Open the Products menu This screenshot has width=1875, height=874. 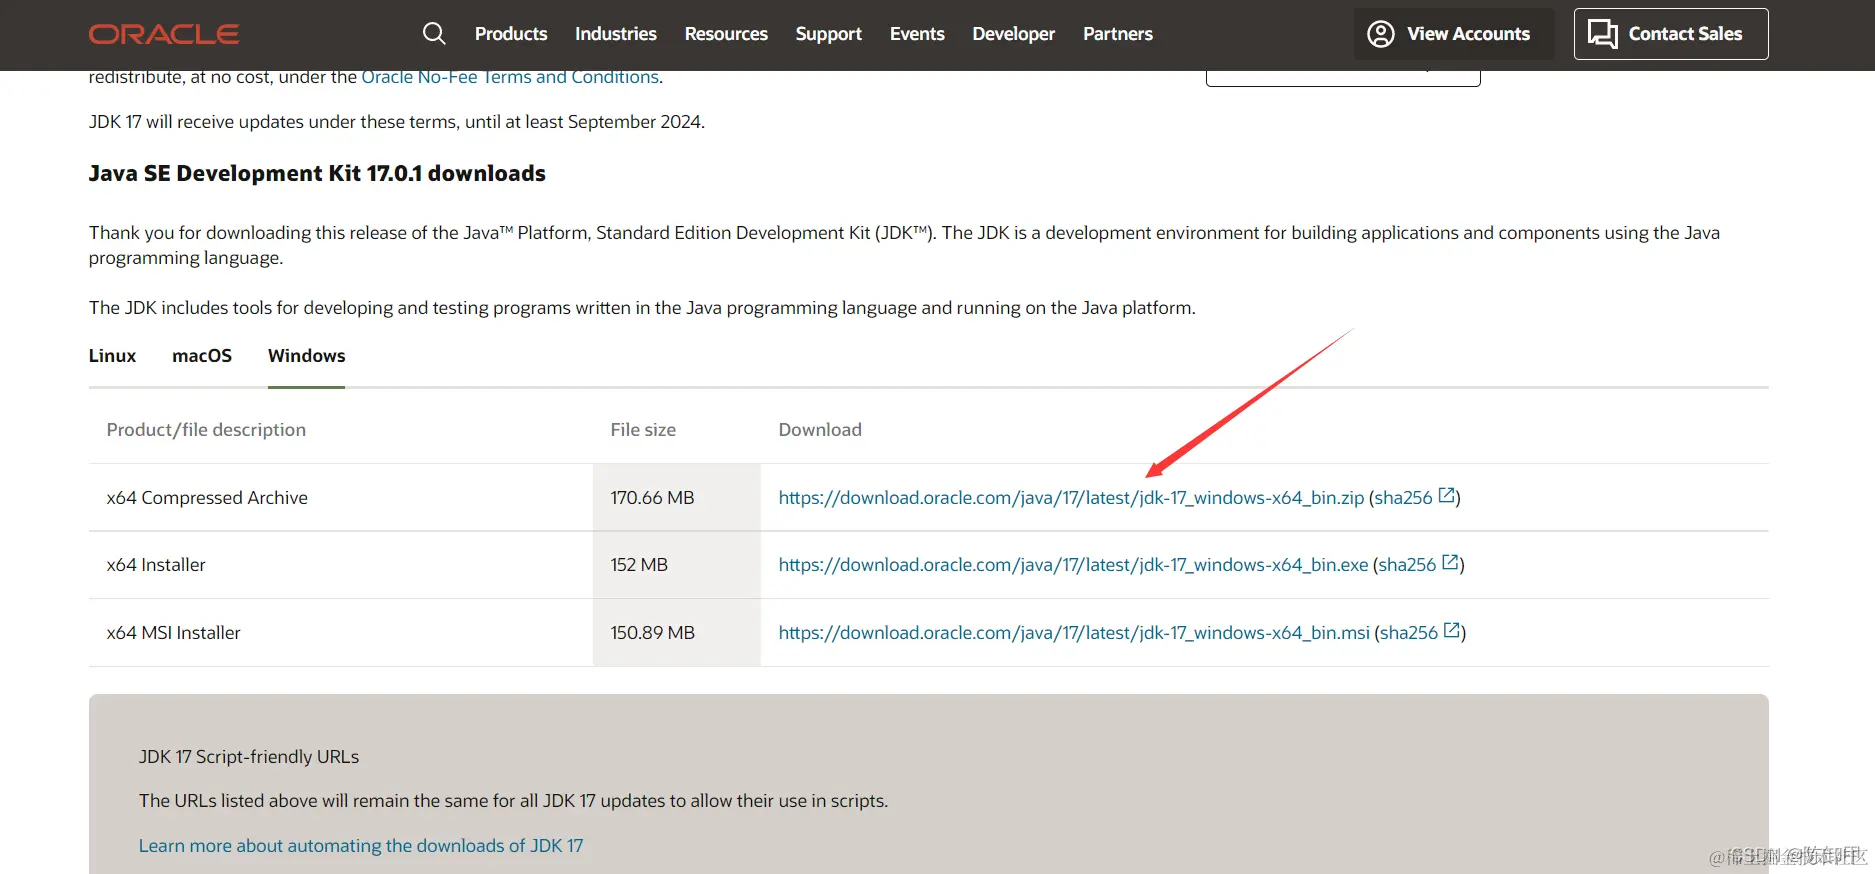click(511, 34)
